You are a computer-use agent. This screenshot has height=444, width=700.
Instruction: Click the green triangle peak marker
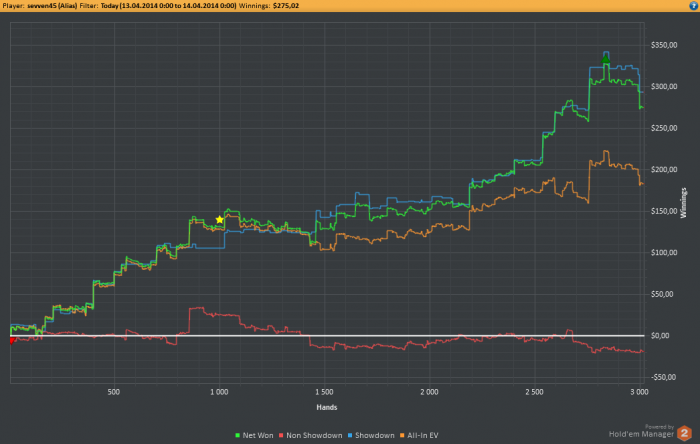tap(605, 59)
